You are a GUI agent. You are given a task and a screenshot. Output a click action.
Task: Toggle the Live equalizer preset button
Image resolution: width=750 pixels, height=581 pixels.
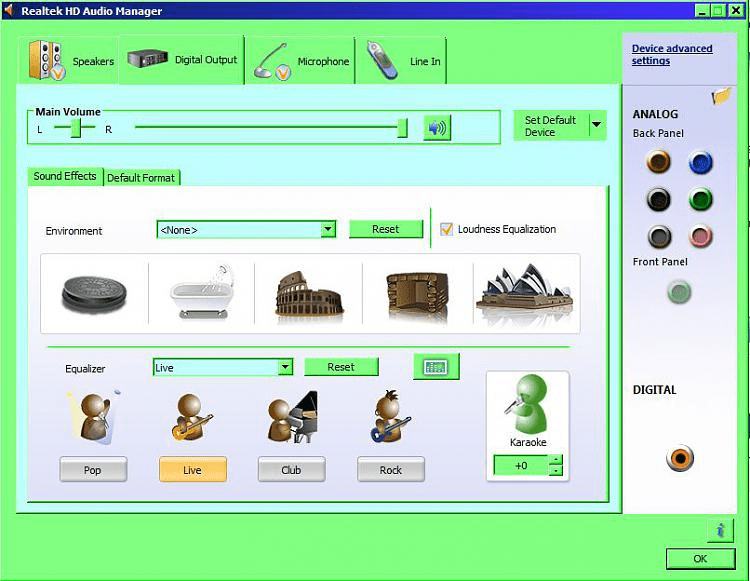192,470
